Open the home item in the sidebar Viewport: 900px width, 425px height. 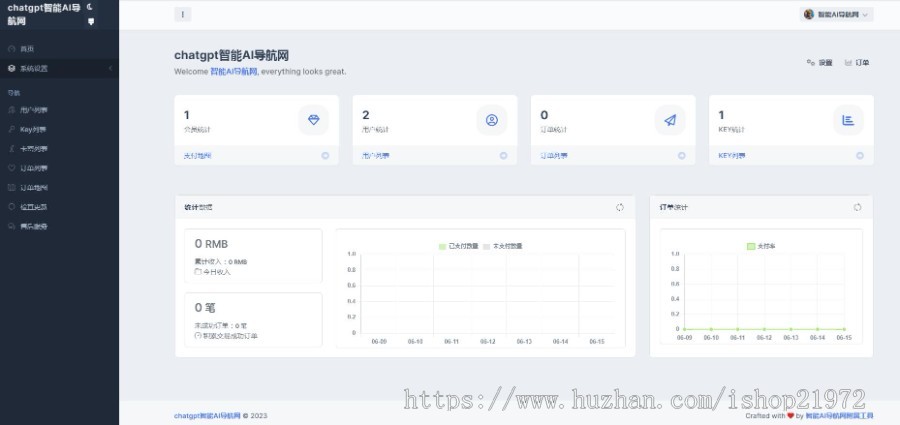click(59, 49)
